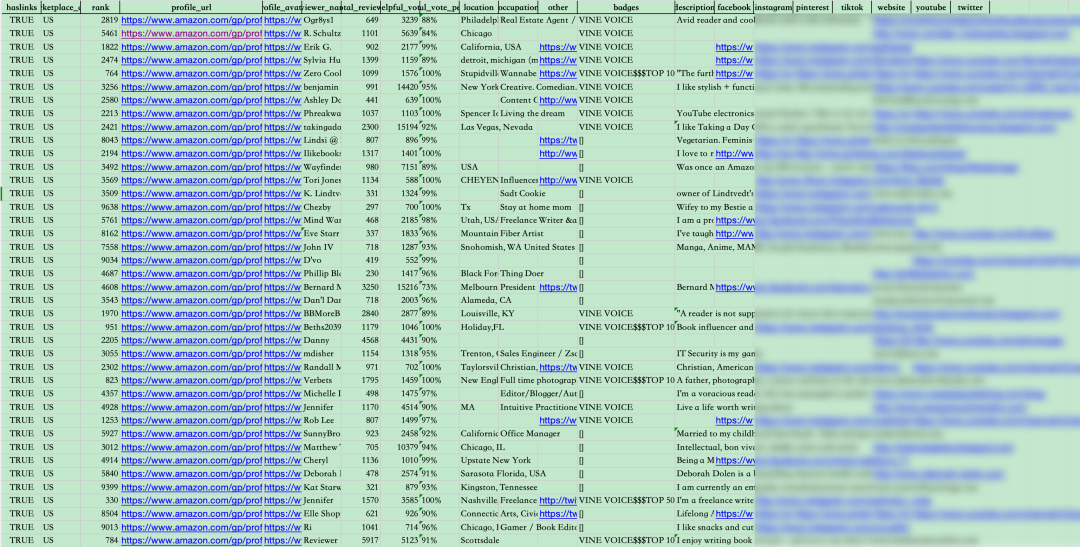The image size is (1080, 547).
Task: Open Amazon profile link in Ogr8ys1 row
Action: click(191, 20)
